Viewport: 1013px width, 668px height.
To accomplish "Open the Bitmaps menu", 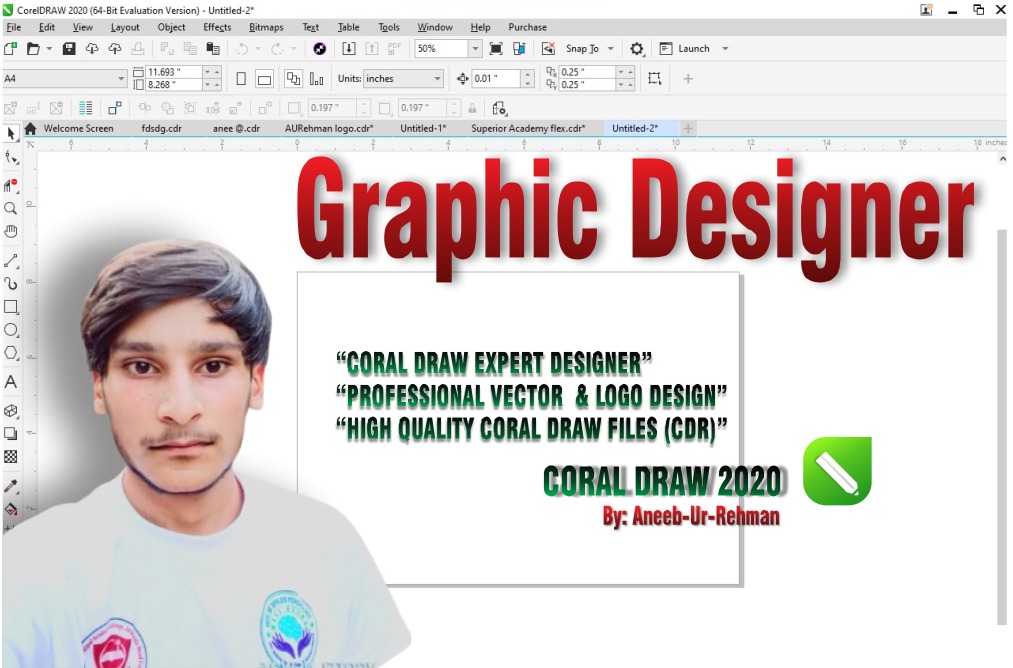I will pos(265,27).
